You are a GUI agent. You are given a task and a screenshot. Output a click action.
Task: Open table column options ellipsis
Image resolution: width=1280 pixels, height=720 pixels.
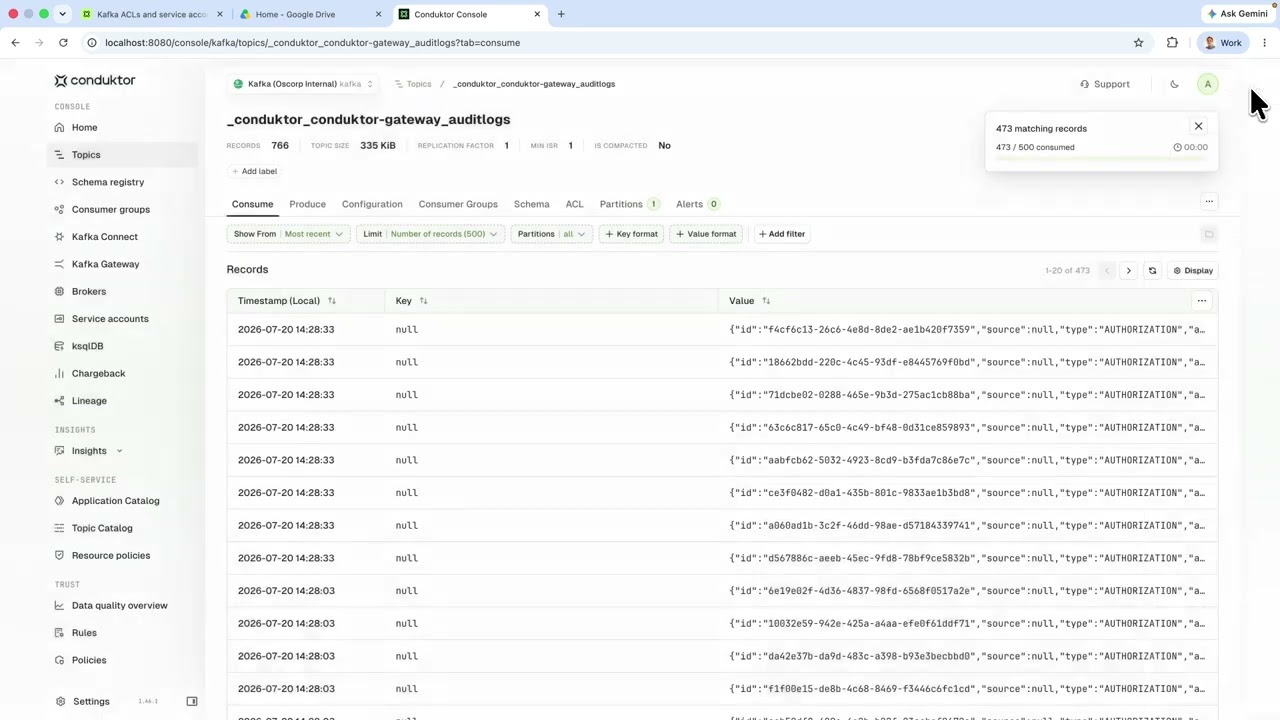[1202, 301]
